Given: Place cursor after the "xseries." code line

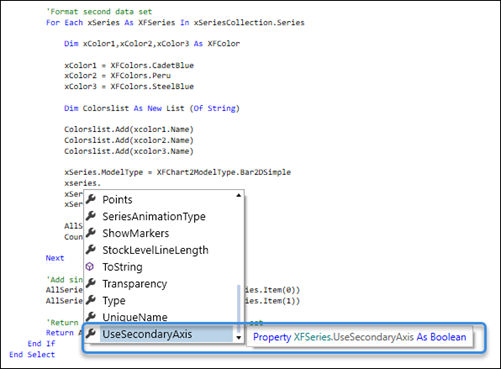Looking at the screenshot, I should pos(101,183).
